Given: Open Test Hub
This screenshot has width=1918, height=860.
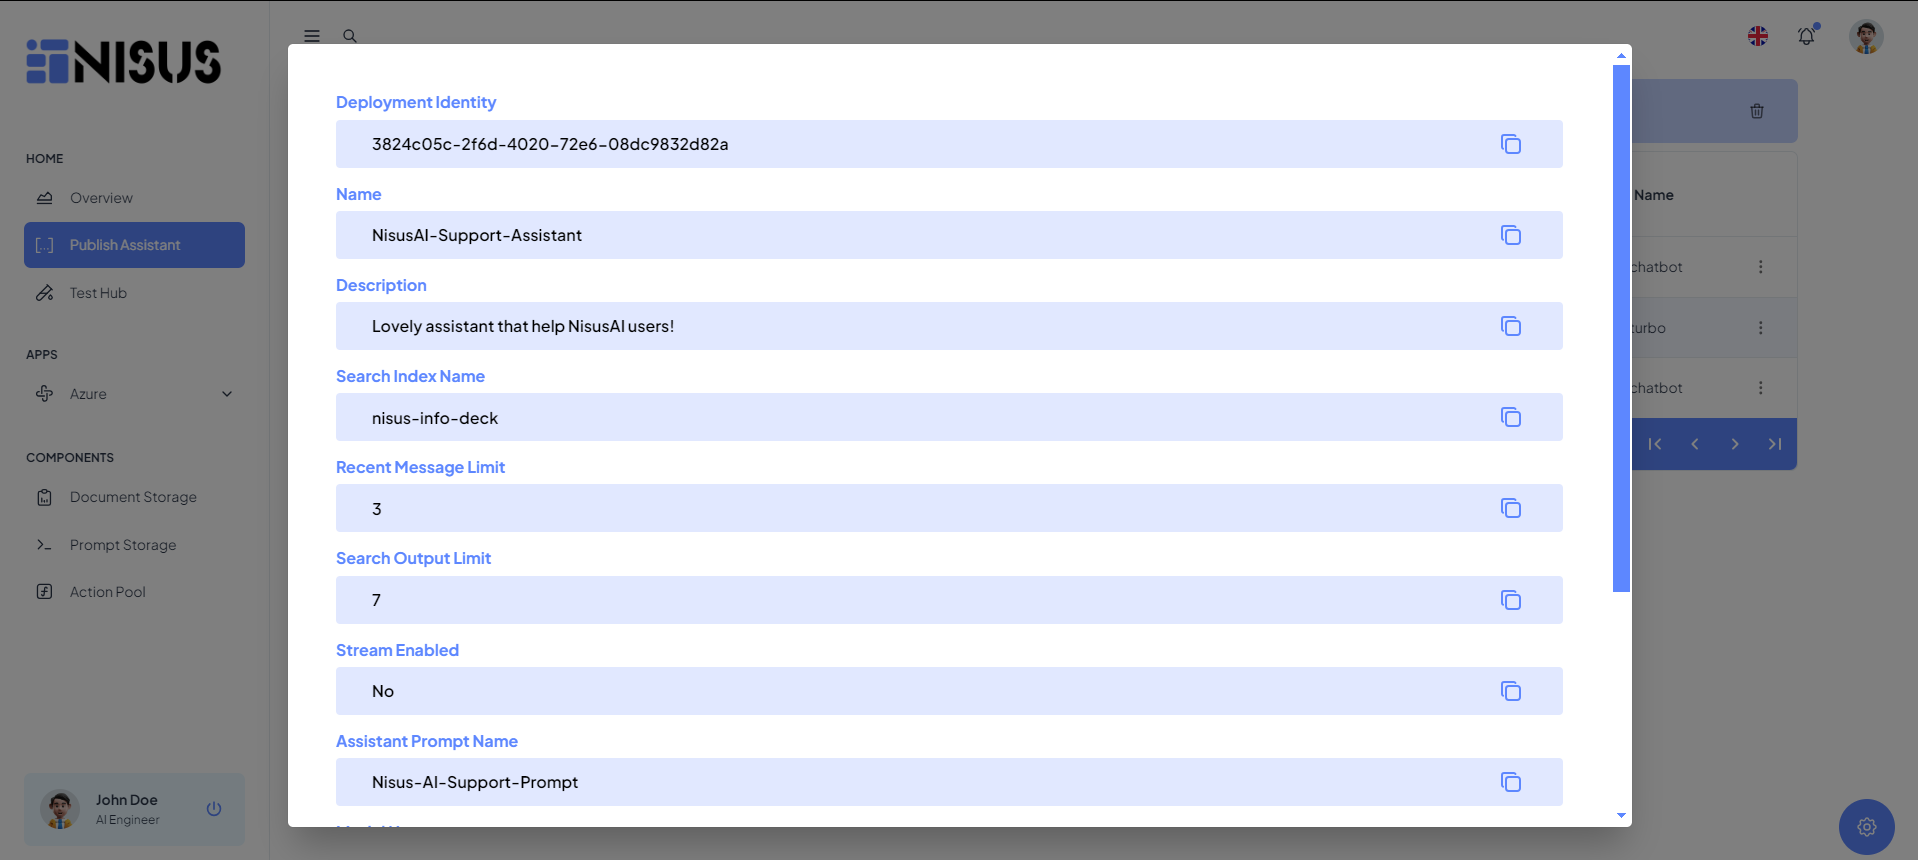Looking at the screenshot, I should tap(134, 293).
